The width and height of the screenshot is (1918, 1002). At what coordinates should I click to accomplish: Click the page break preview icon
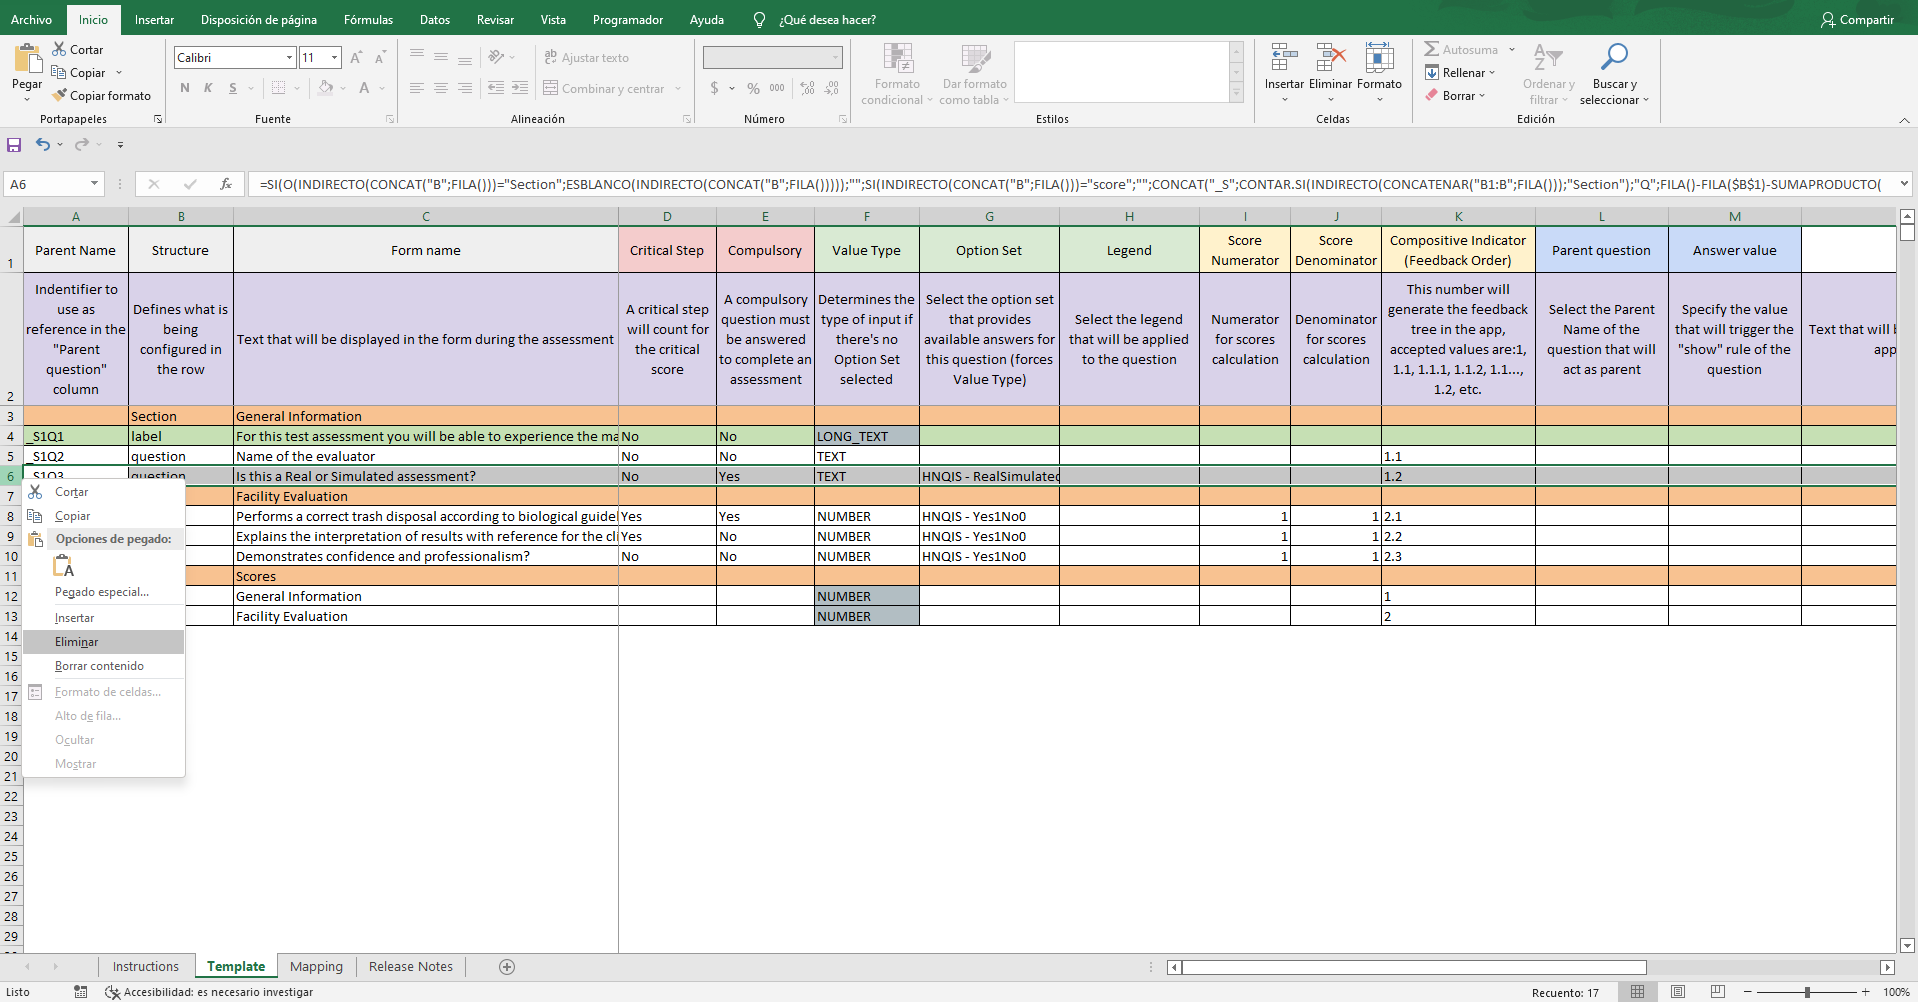[x=1718, y=992]
